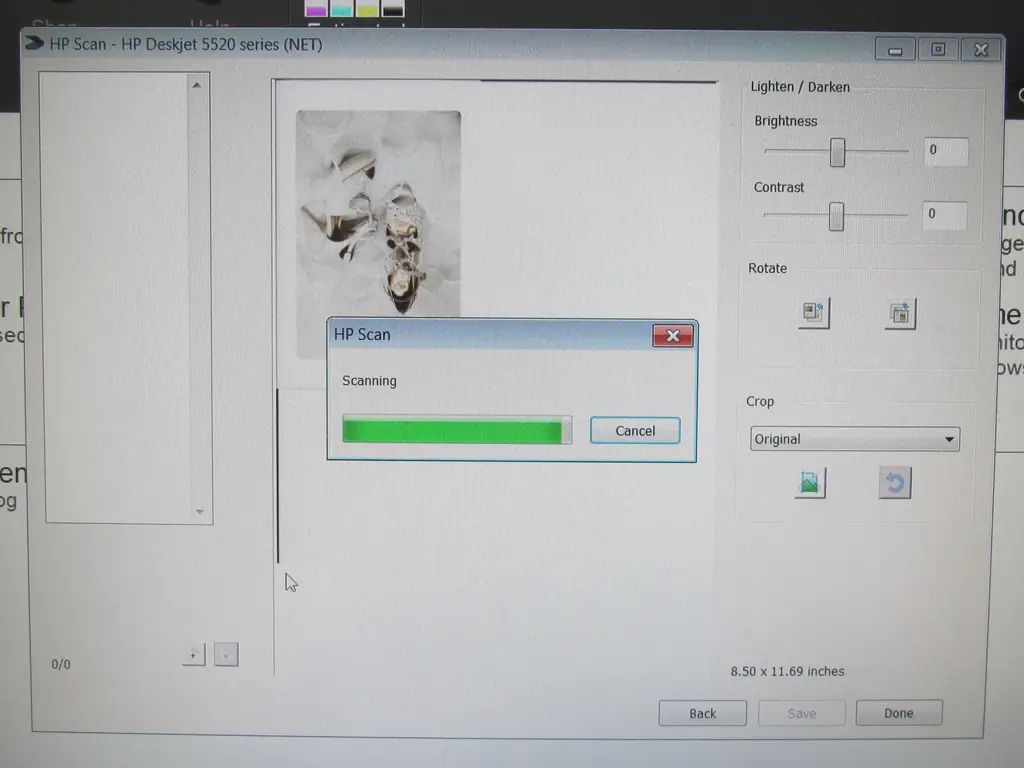The image size is (1024, 768).
Task: Click the Contrast slider handle
Action: (x=836, y=216)
